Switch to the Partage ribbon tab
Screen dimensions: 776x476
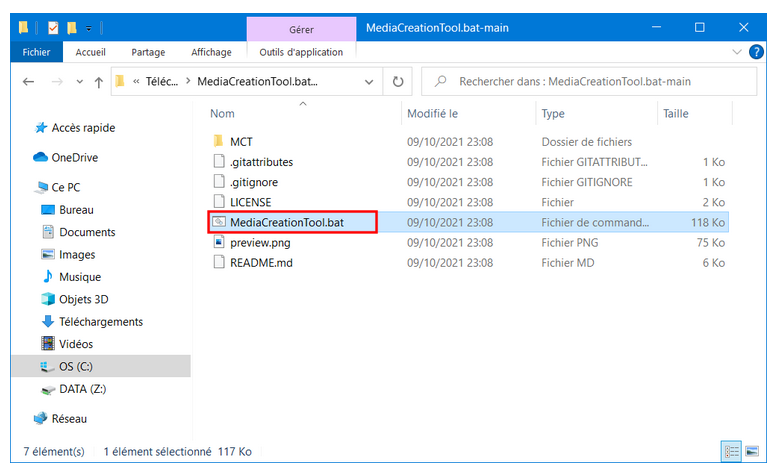148,52
